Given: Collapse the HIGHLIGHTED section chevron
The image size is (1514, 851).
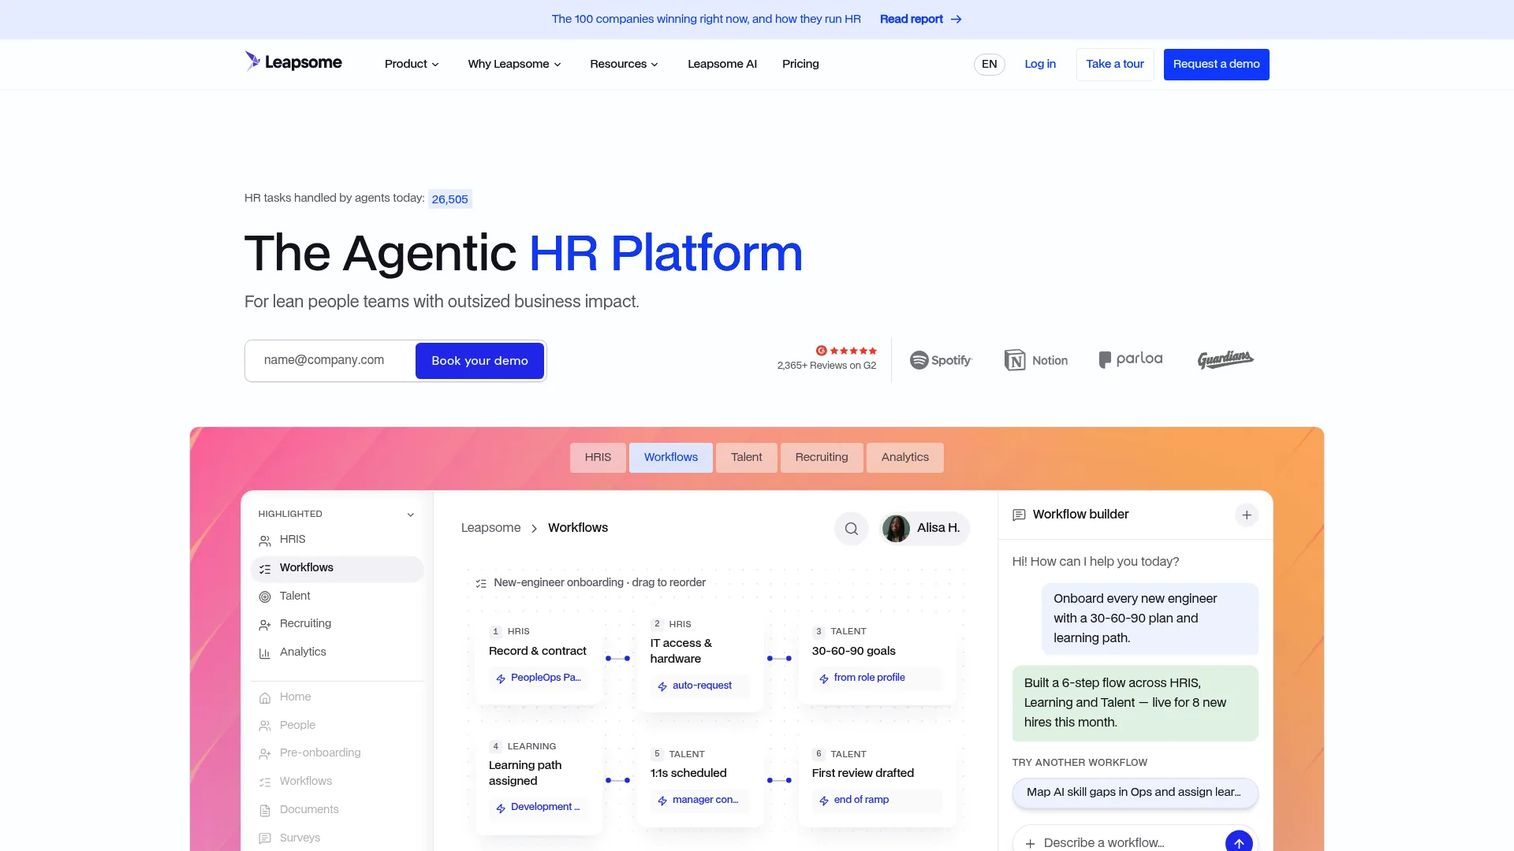Looking at the screenshot, I should pos(410,515).
